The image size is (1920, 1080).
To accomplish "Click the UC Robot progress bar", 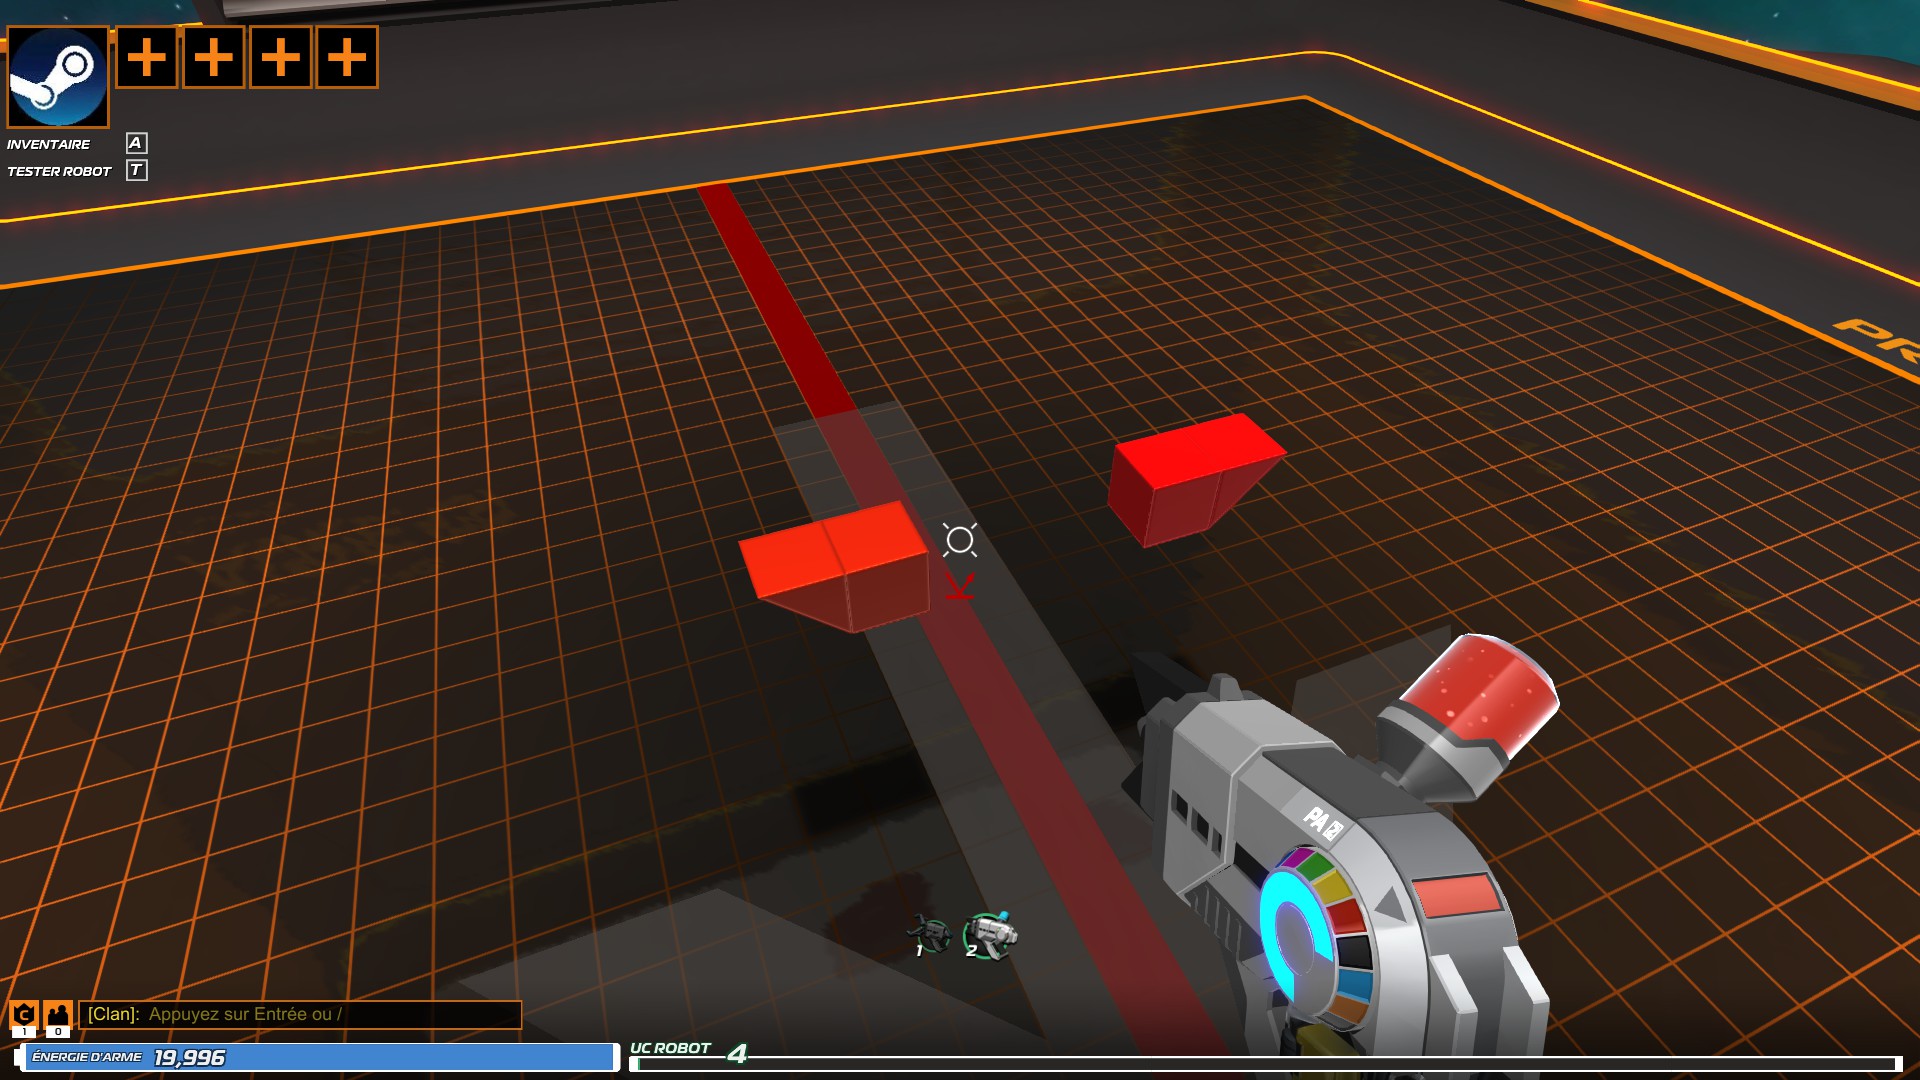I will 1266,1063.
